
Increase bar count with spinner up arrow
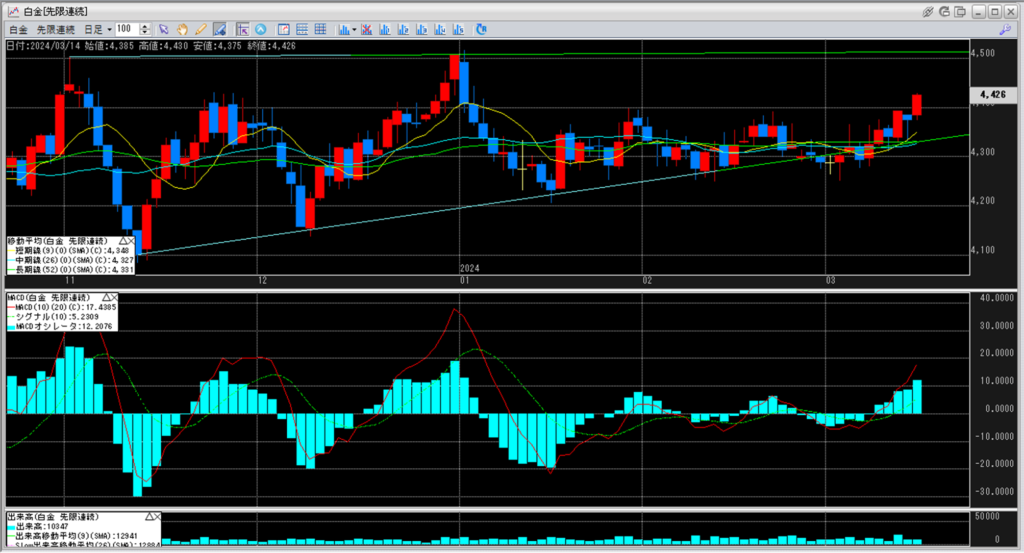145,26
